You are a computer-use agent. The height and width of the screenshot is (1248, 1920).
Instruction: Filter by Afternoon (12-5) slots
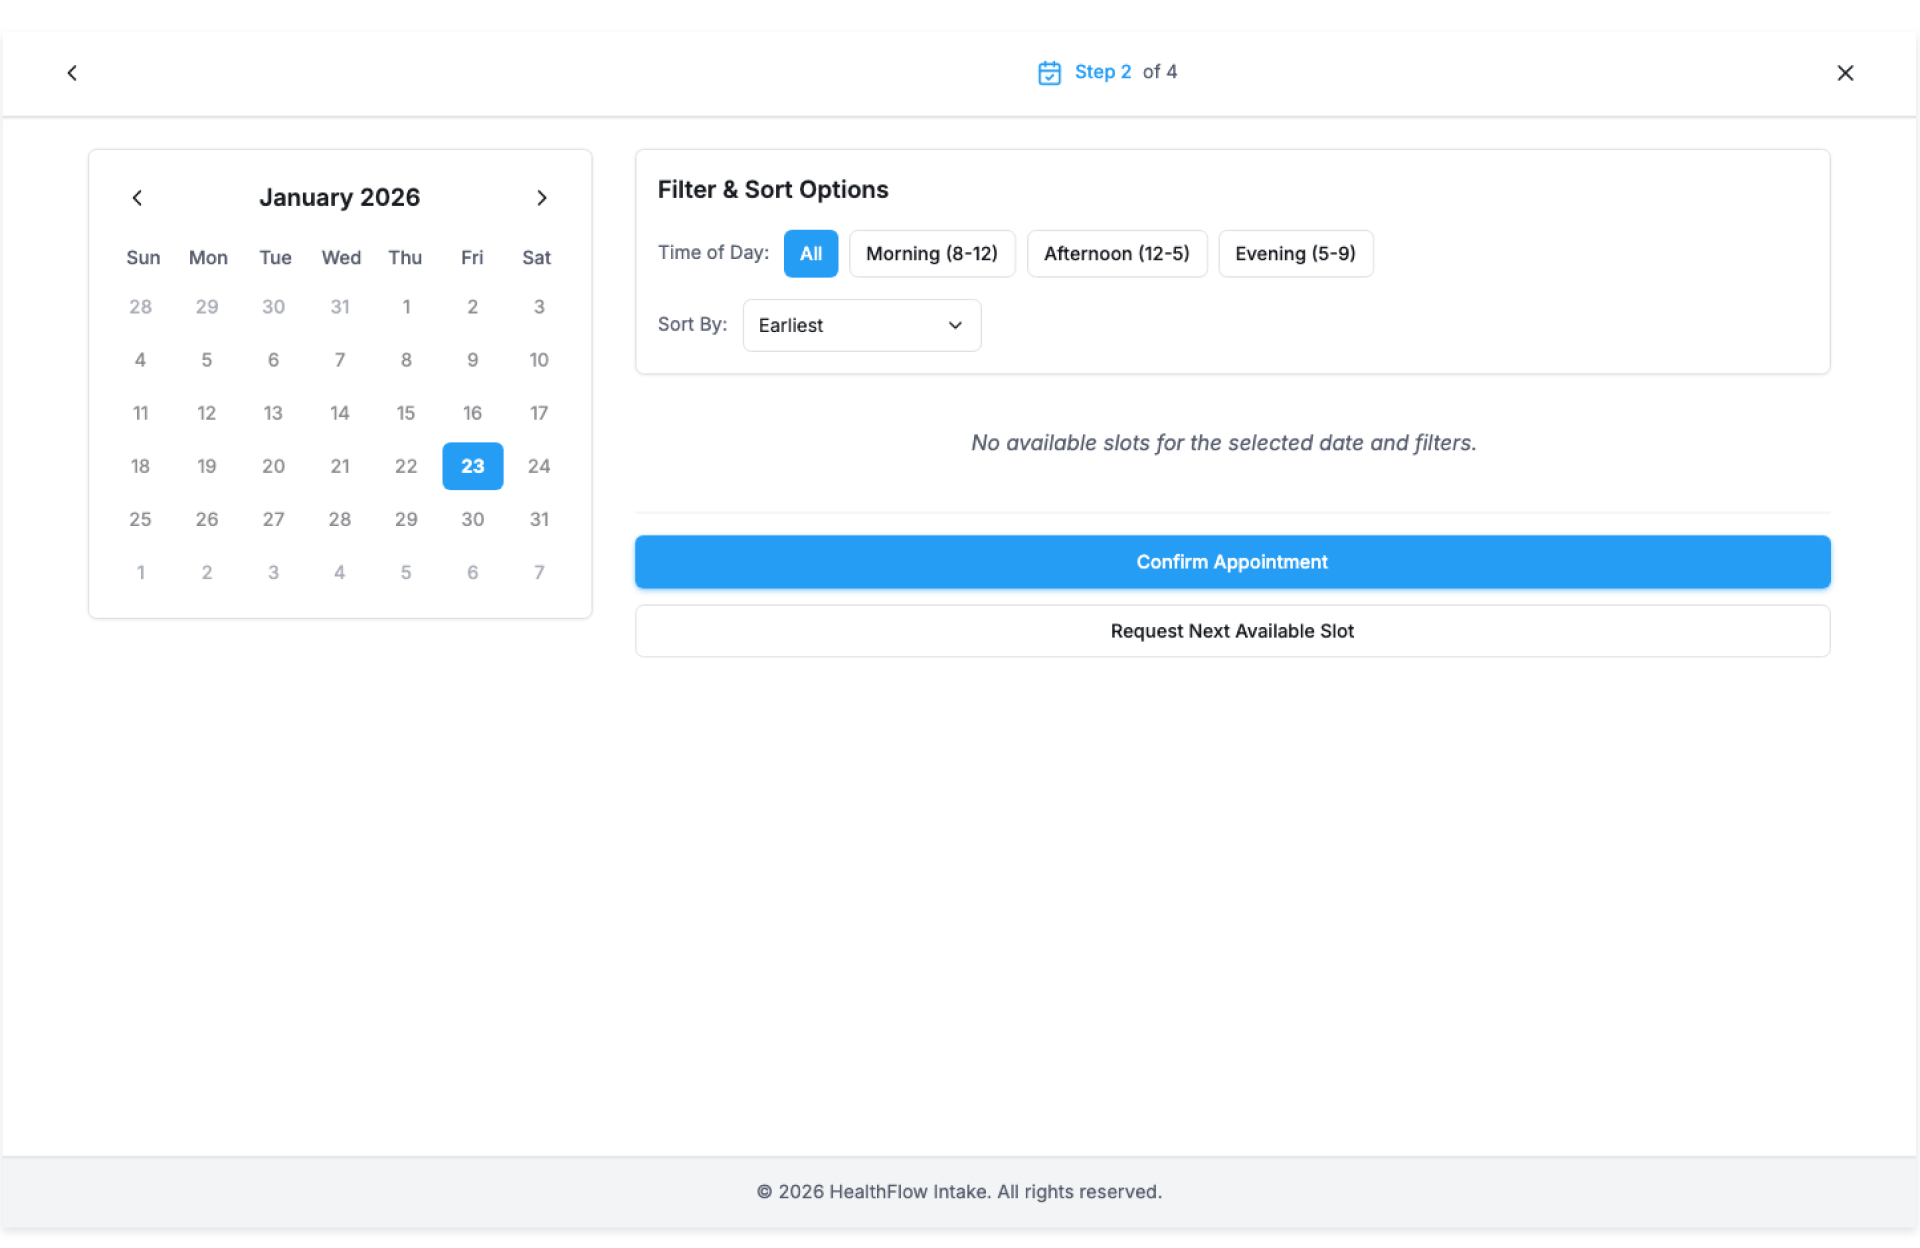(x=1116, y=254)
